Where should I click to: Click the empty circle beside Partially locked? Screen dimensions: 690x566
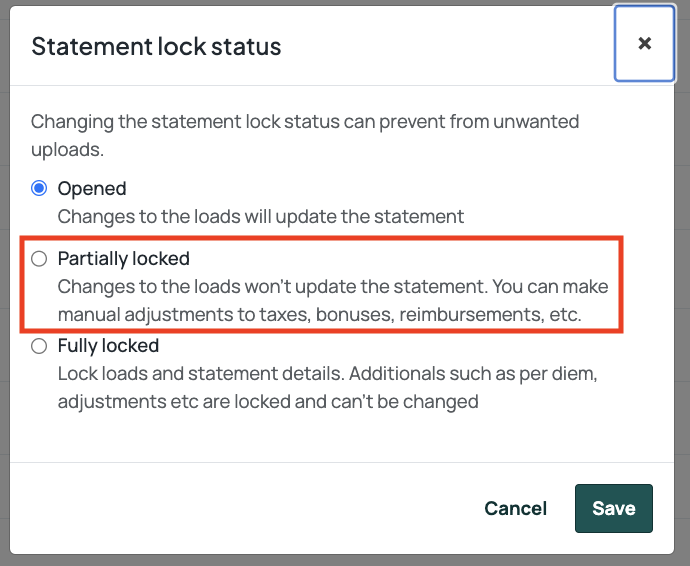39,259
